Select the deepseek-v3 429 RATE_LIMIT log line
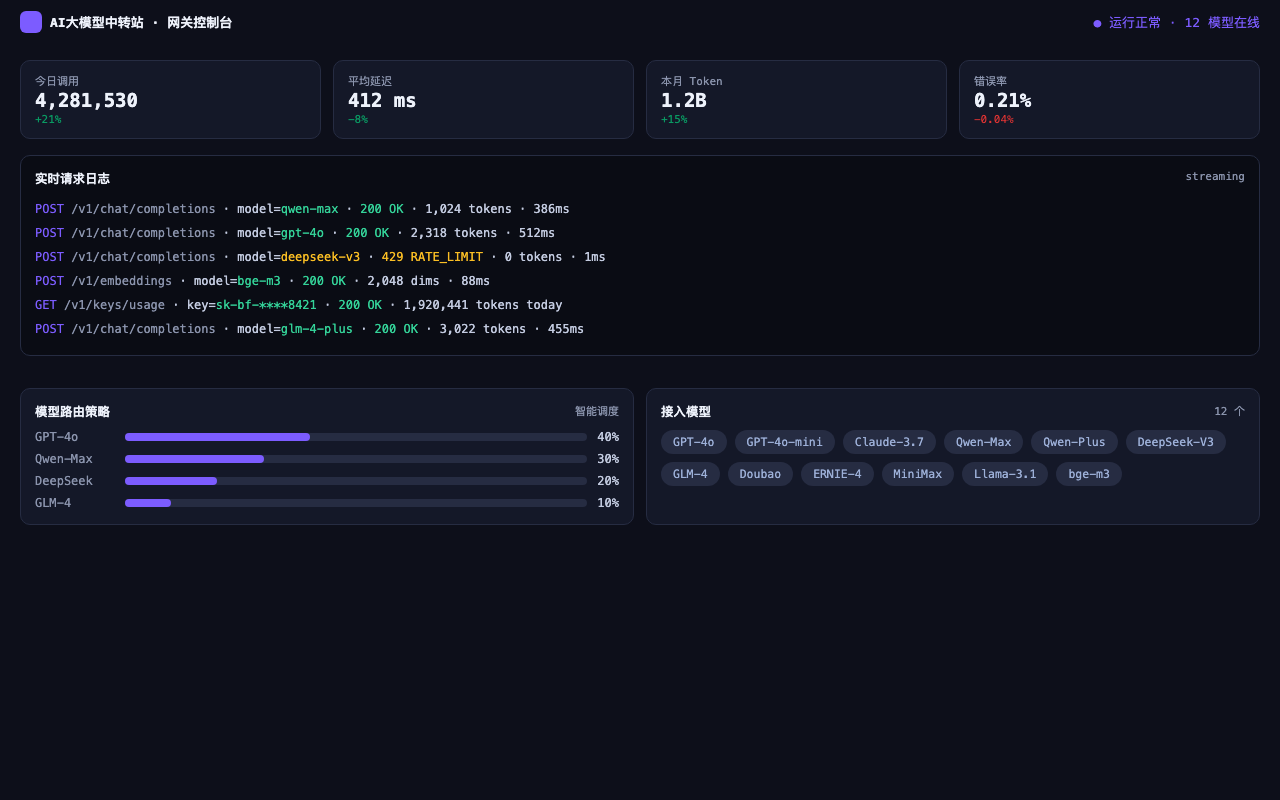The width and height of the screenshot is (1280, 800). click(x=320, y=257)
